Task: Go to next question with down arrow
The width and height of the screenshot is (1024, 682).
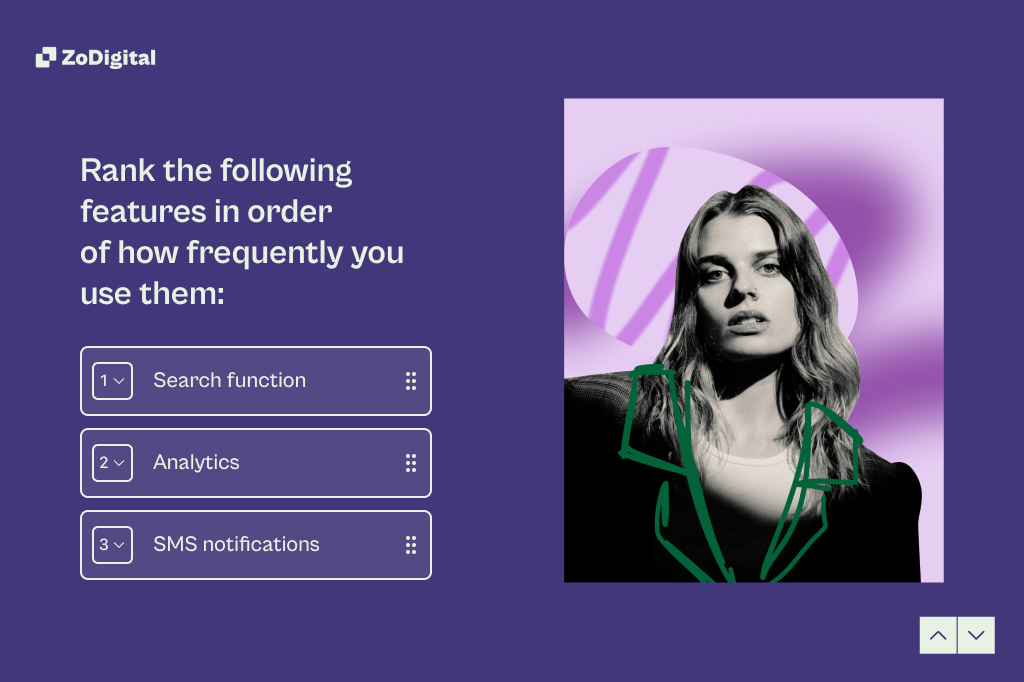Action: point(976,635)
